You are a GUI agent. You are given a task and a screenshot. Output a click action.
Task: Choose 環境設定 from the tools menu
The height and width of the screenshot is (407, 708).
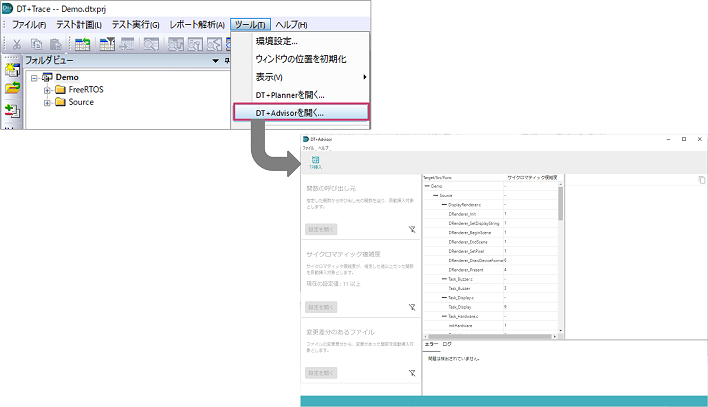pos(283,41)
